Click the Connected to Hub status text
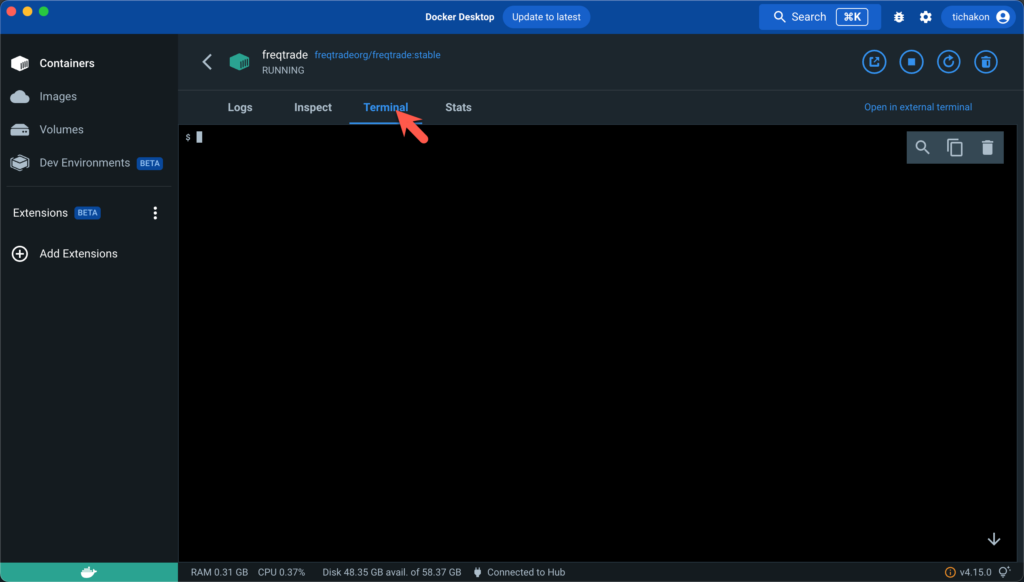1024x582 pixels. [x=526, y=572]
